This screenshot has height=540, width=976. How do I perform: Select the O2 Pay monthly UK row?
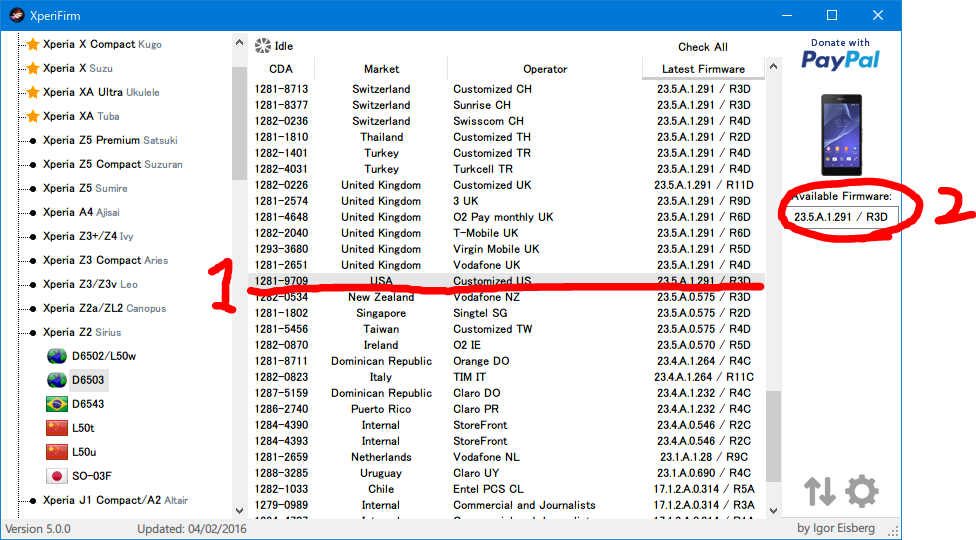point(506,217)
